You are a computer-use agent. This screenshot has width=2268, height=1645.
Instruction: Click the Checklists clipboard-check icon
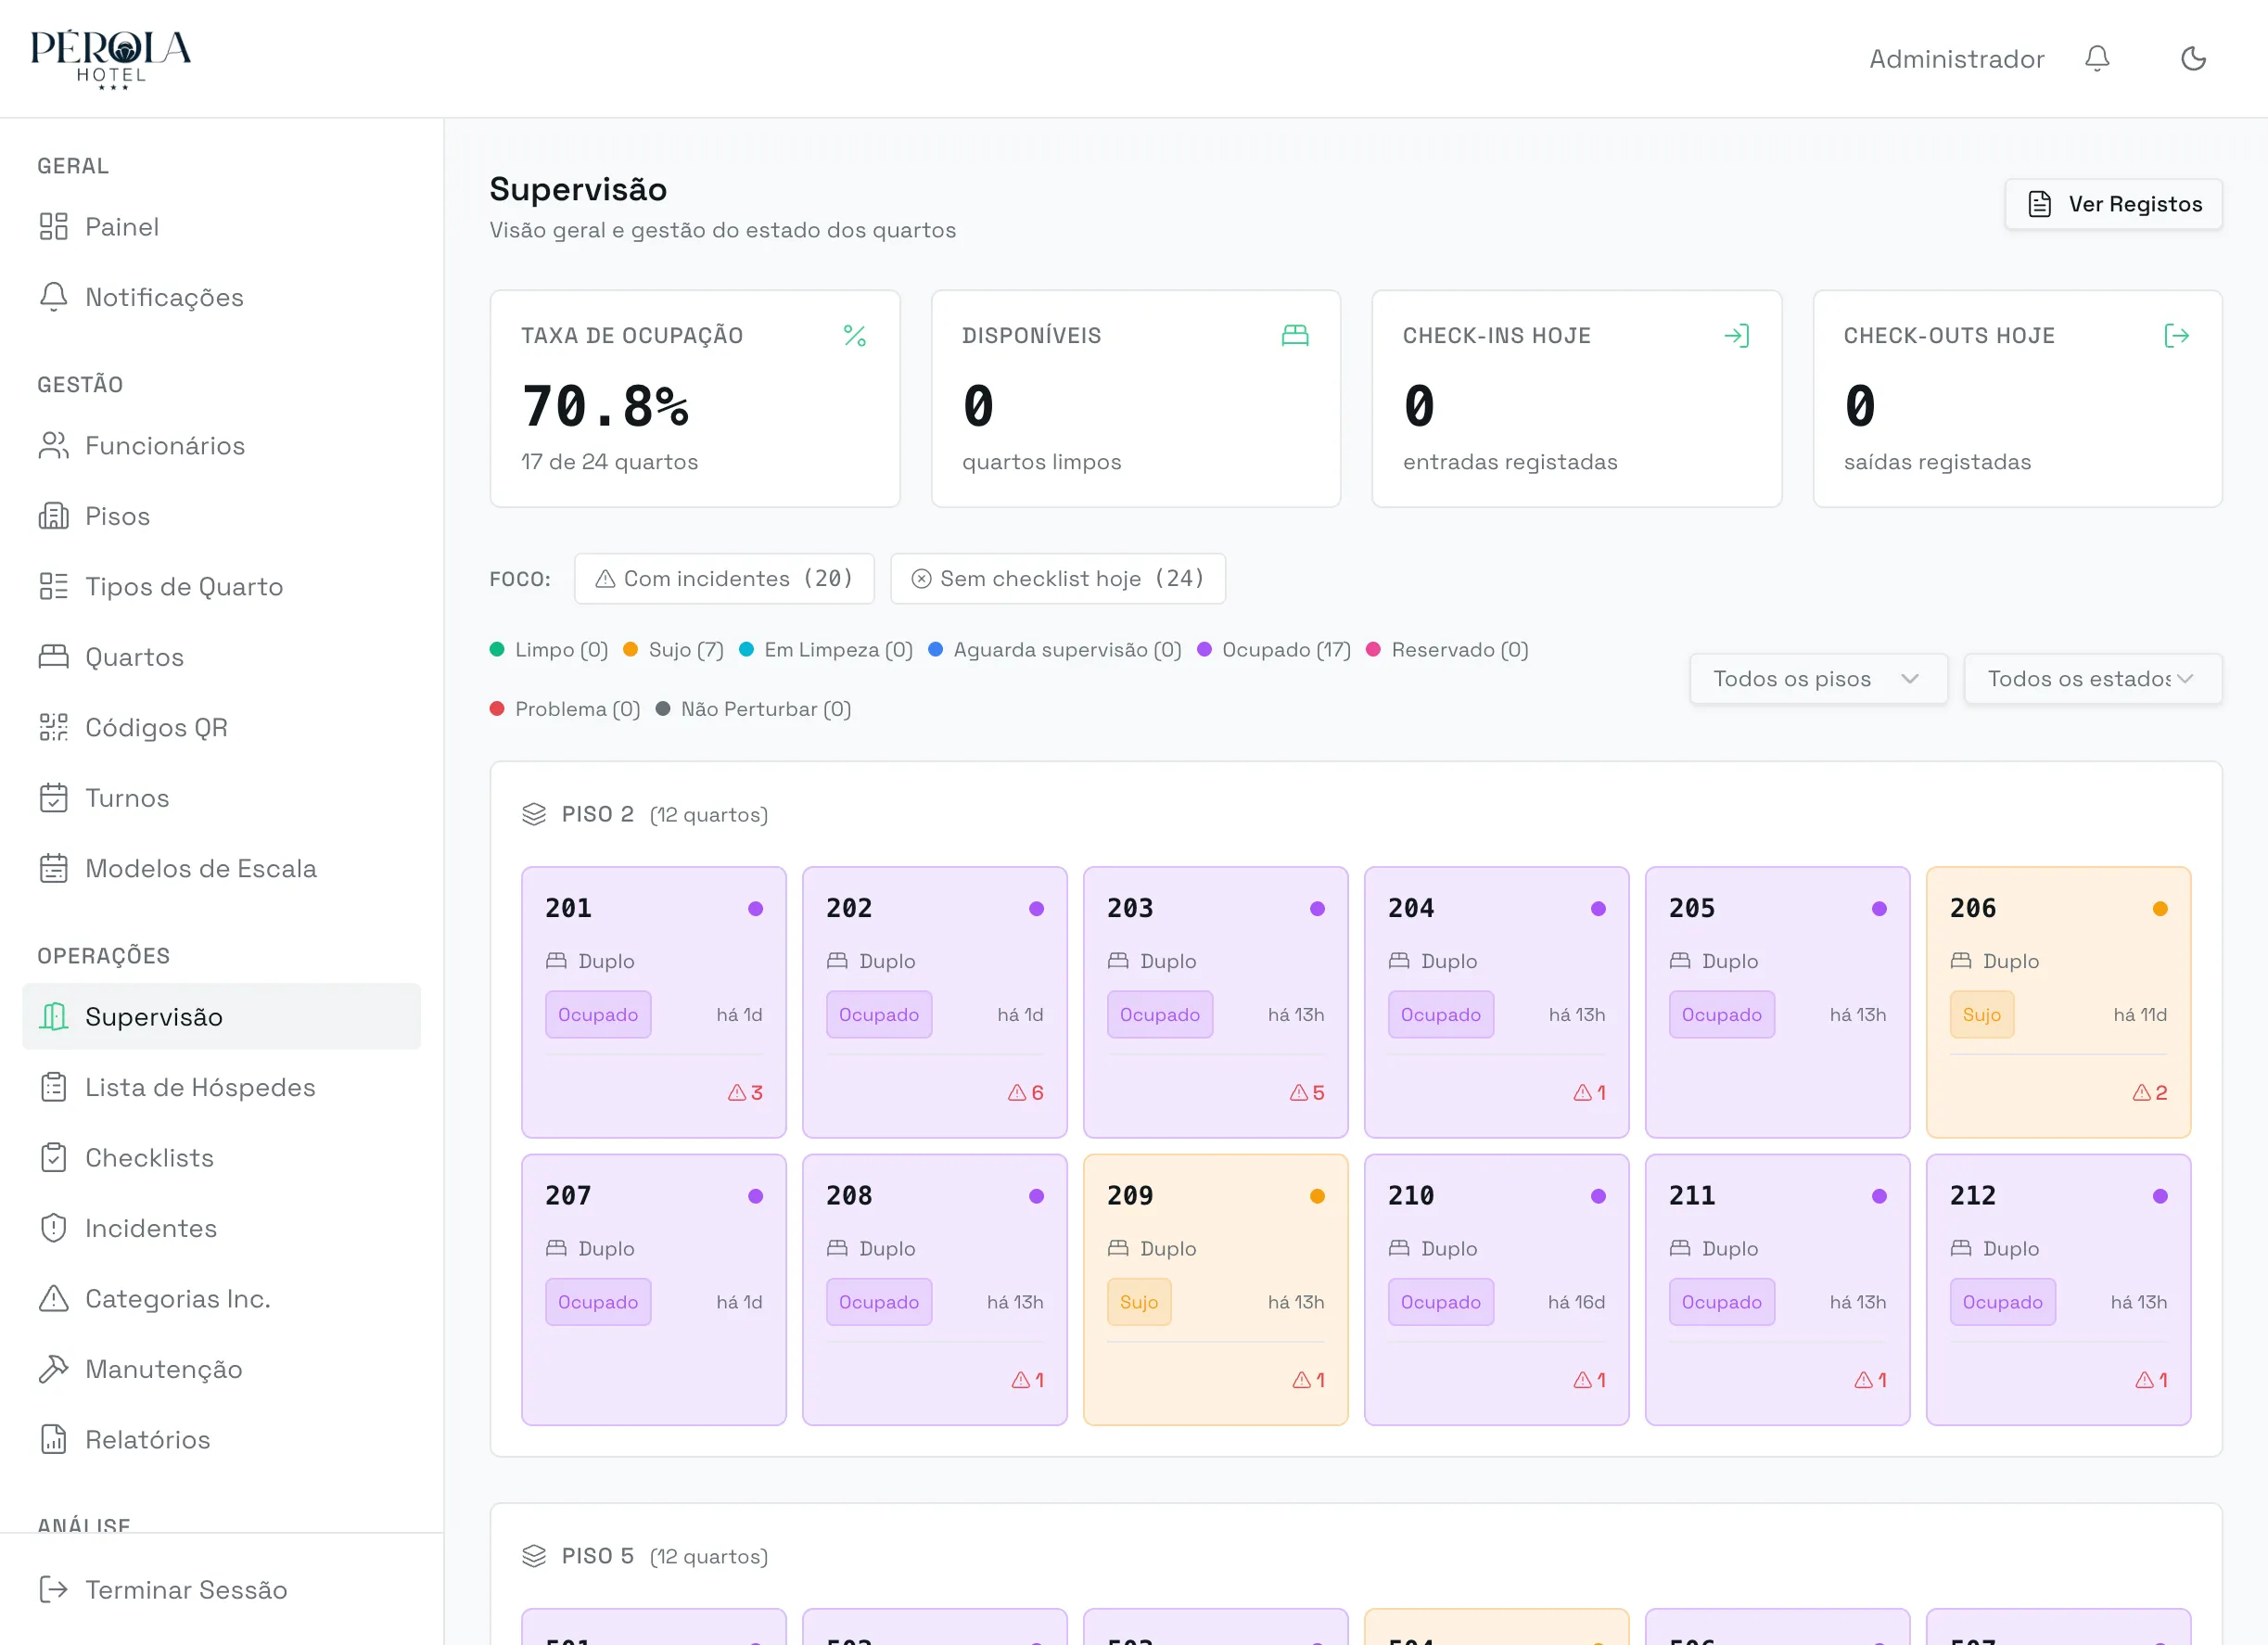click(53, 1158)
